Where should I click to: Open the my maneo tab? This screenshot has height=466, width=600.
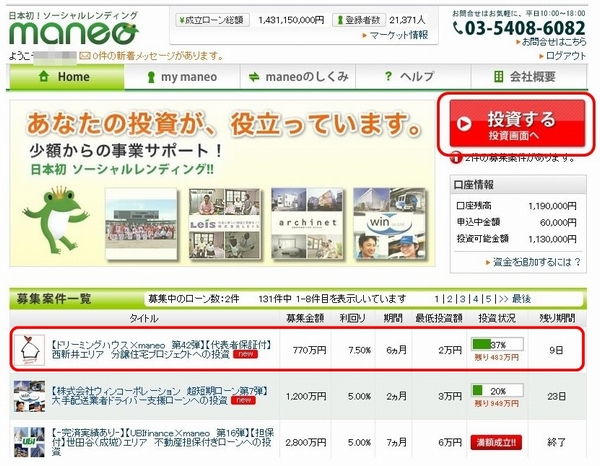(x=182, y=77)
